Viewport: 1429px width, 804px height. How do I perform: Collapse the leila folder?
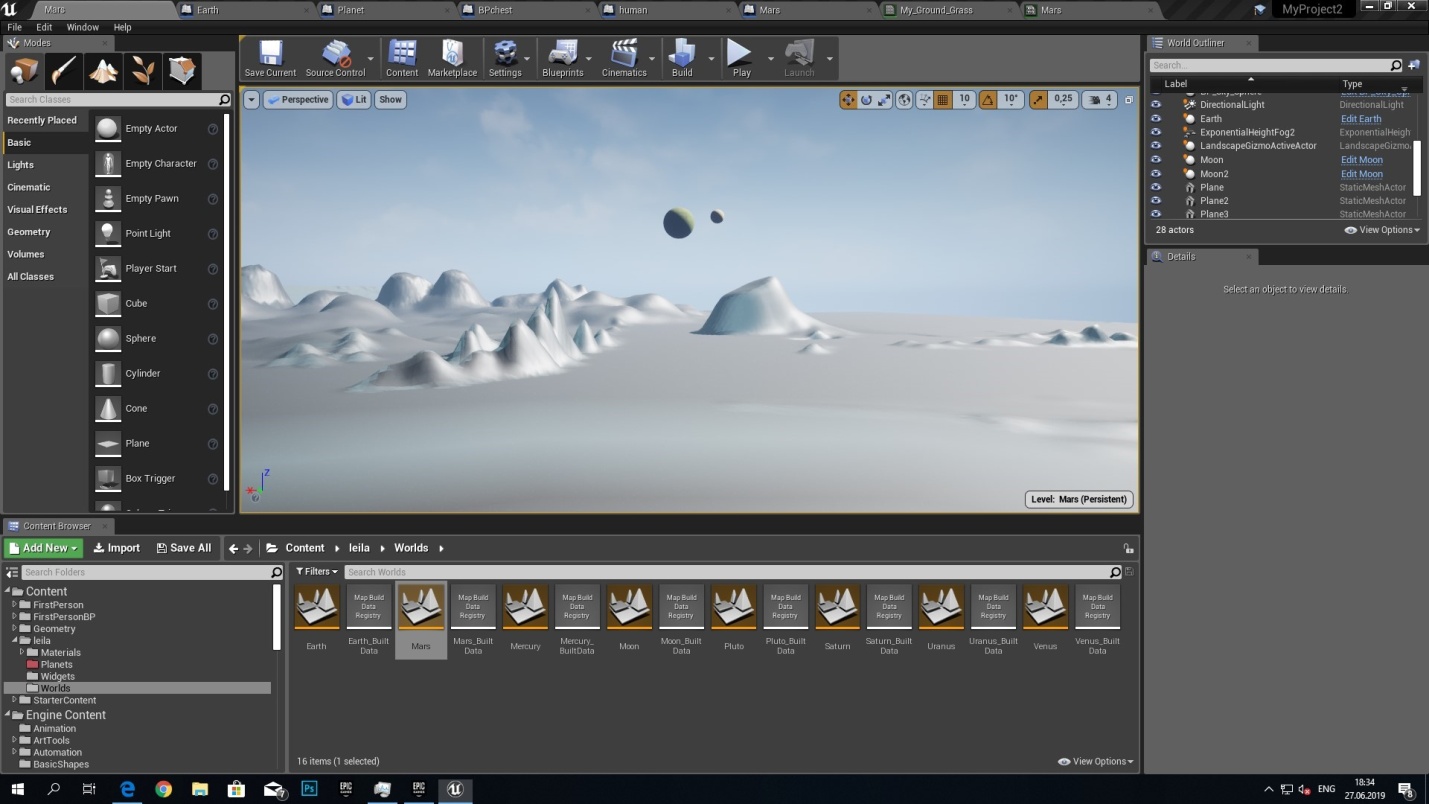14,640
